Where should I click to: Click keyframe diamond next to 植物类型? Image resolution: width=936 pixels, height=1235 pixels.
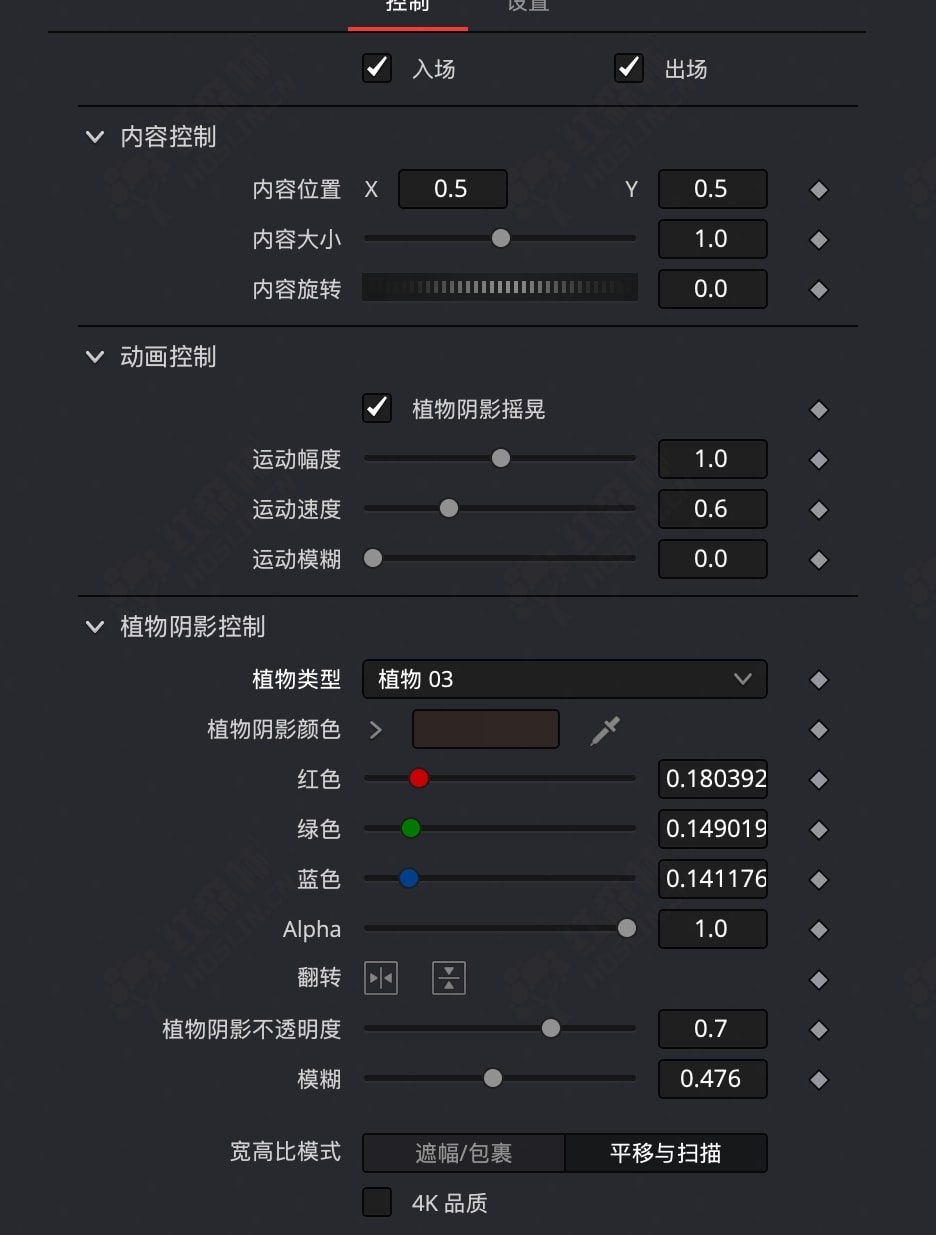819,680
